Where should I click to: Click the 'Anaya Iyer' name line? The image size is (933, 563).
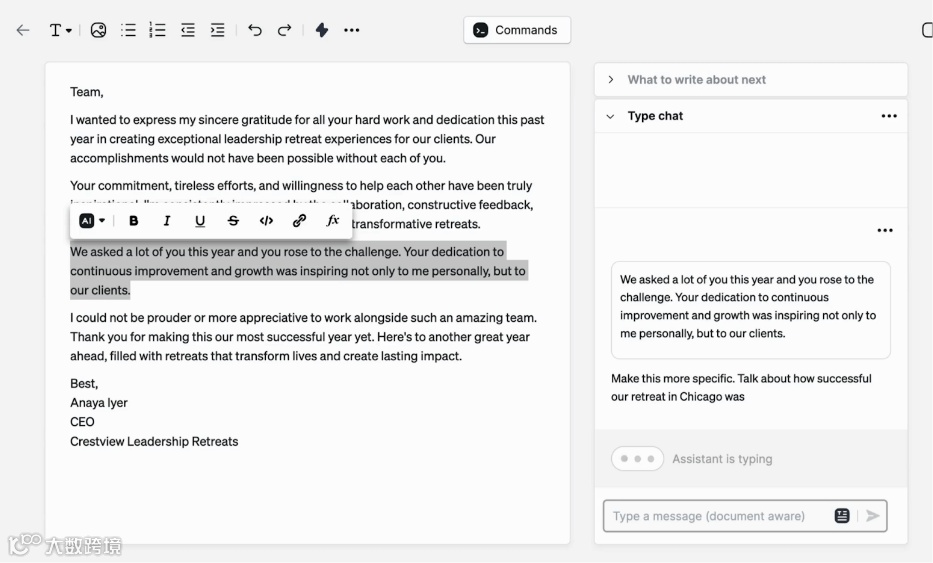pos(99,403)
